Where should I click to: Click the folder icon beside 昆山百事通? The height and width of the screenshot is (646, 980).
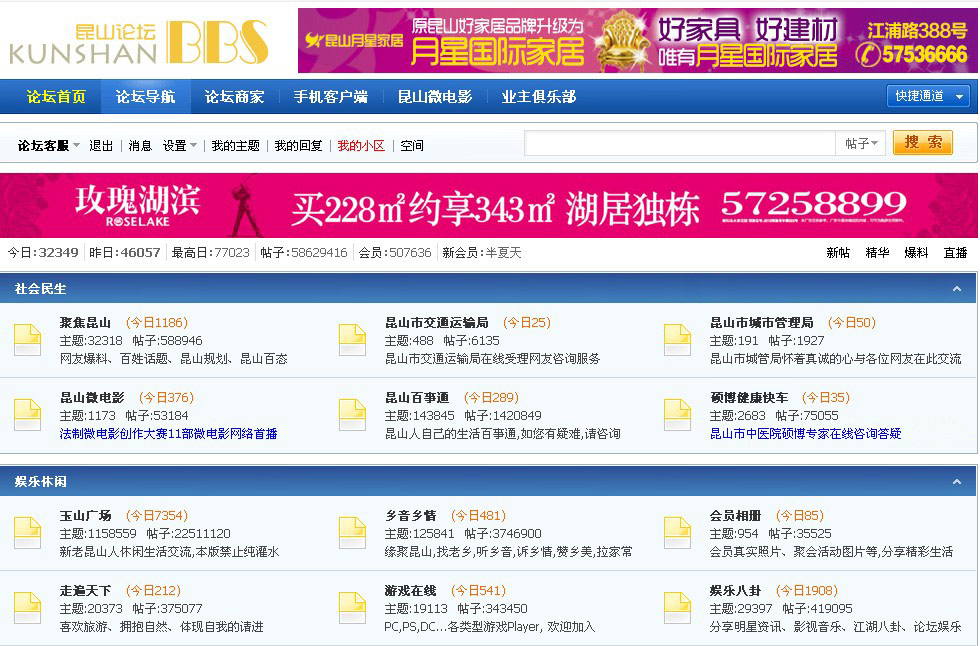click(352, 415)
